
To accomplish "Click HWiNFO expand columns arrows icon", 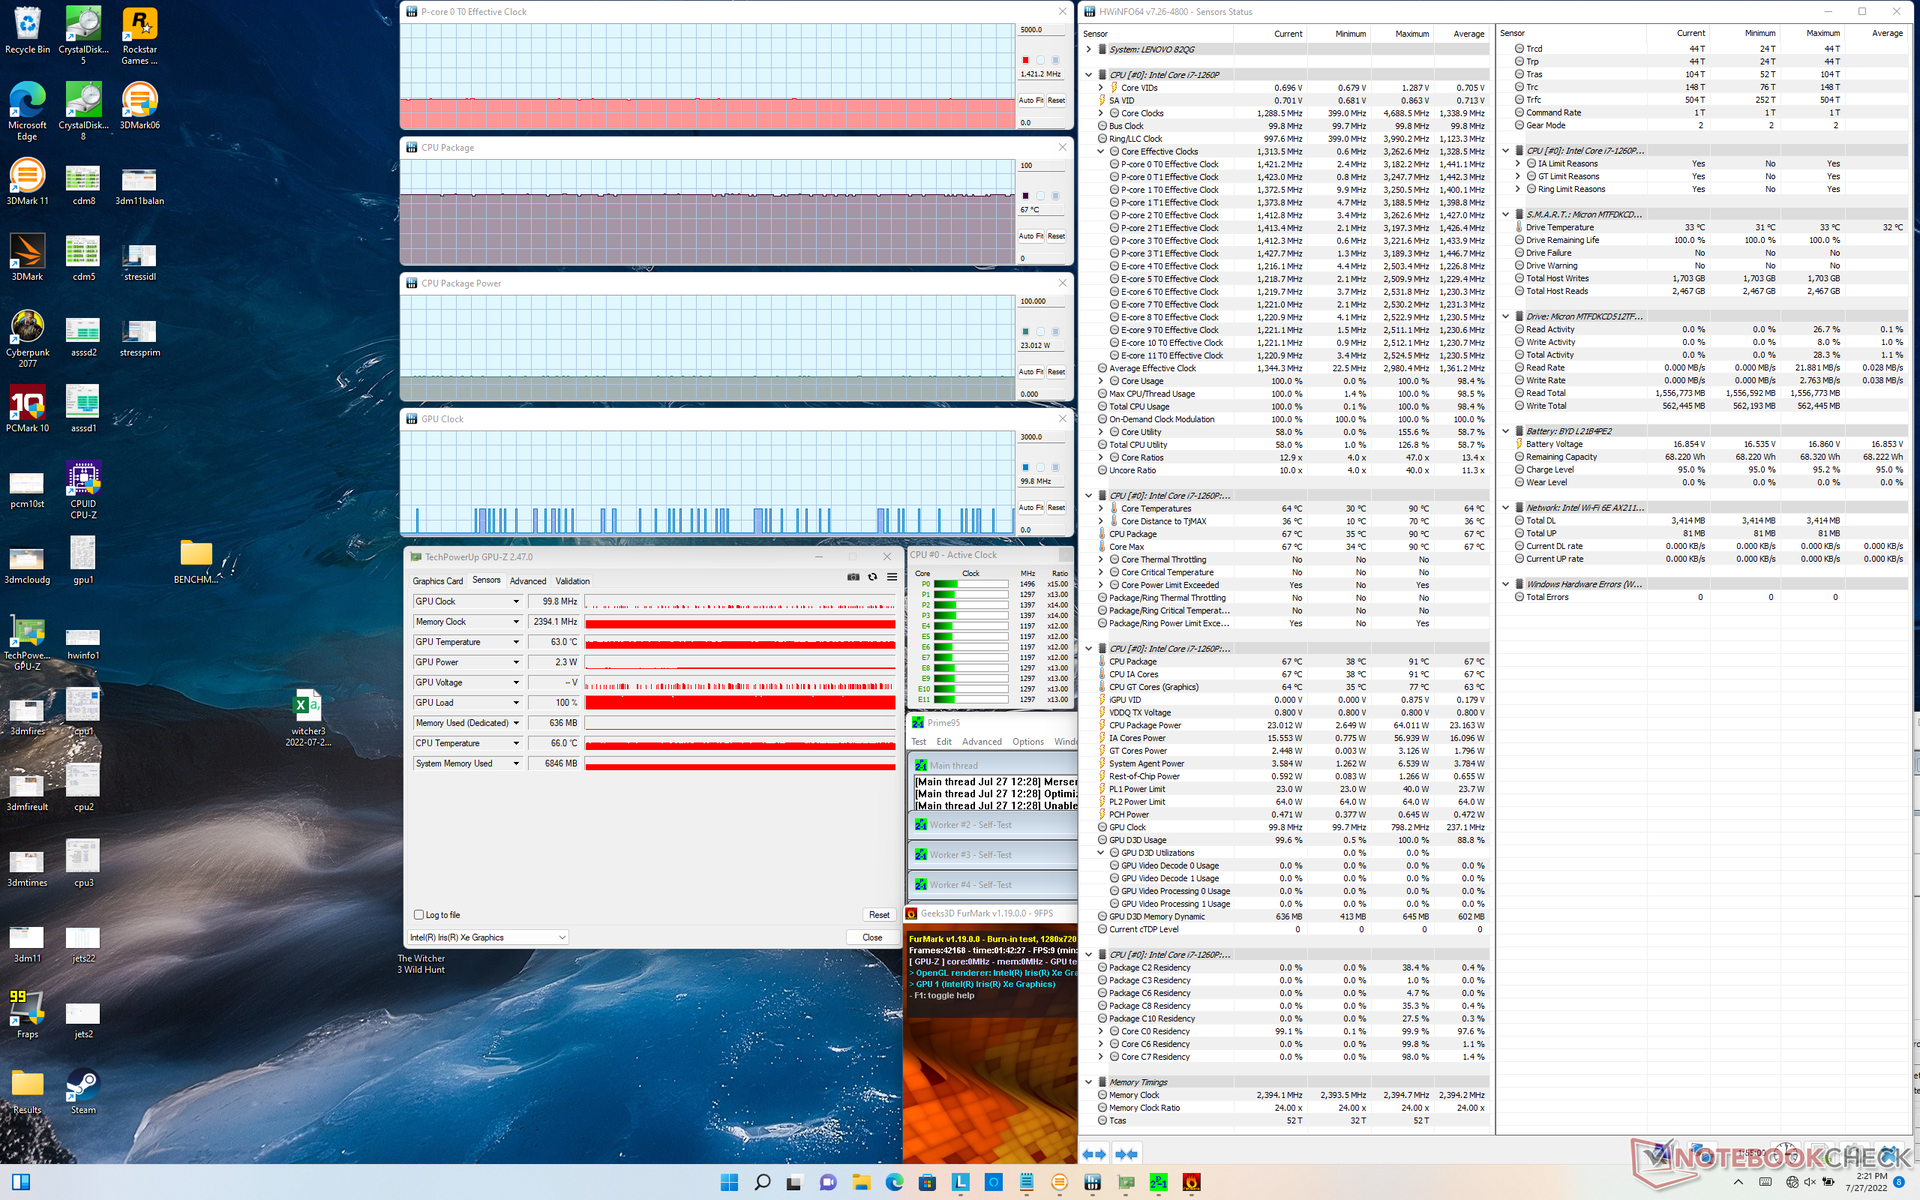I will [1094, 1154].
